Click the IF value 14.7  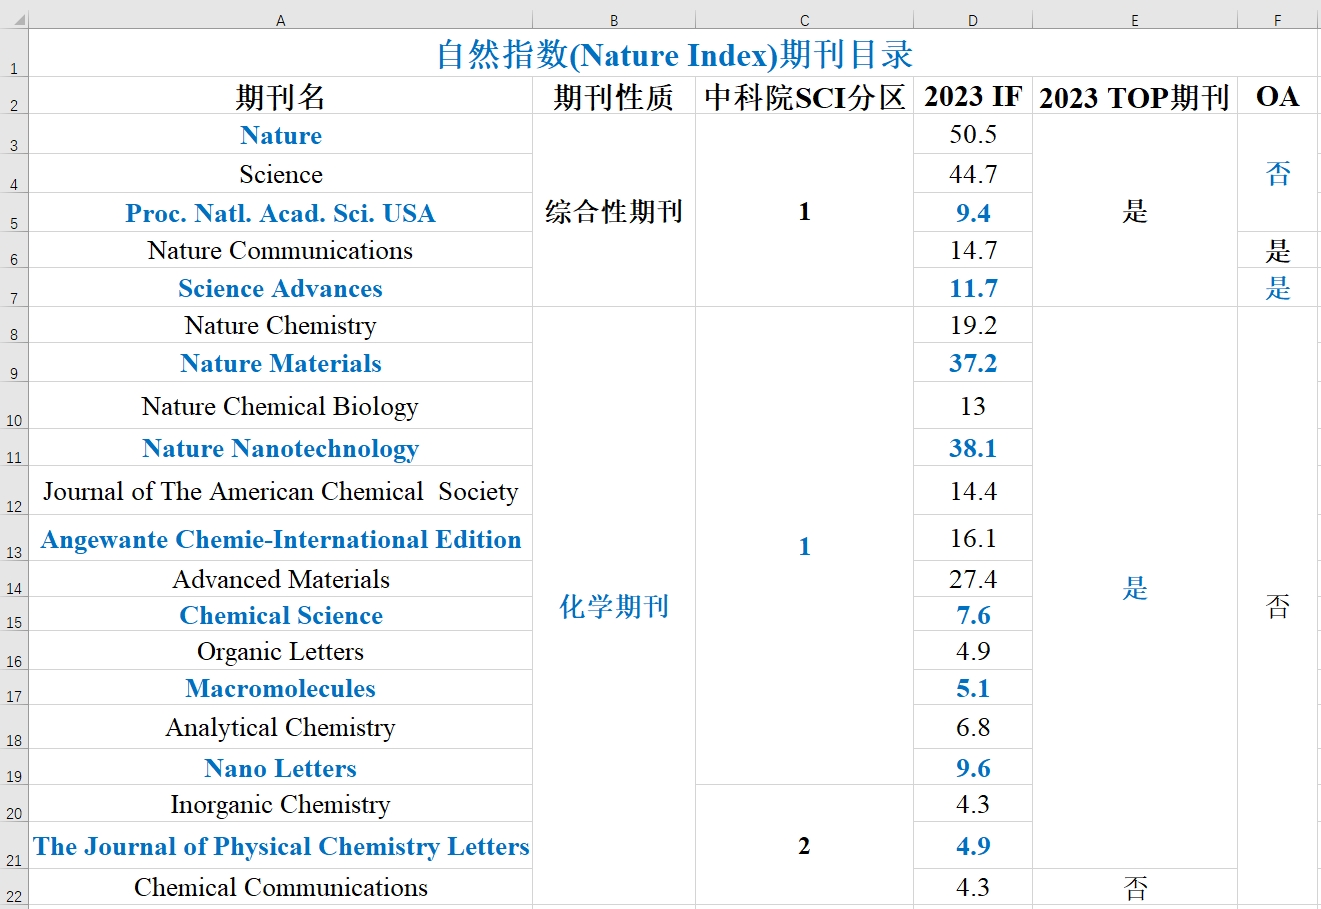click(973, 250)
